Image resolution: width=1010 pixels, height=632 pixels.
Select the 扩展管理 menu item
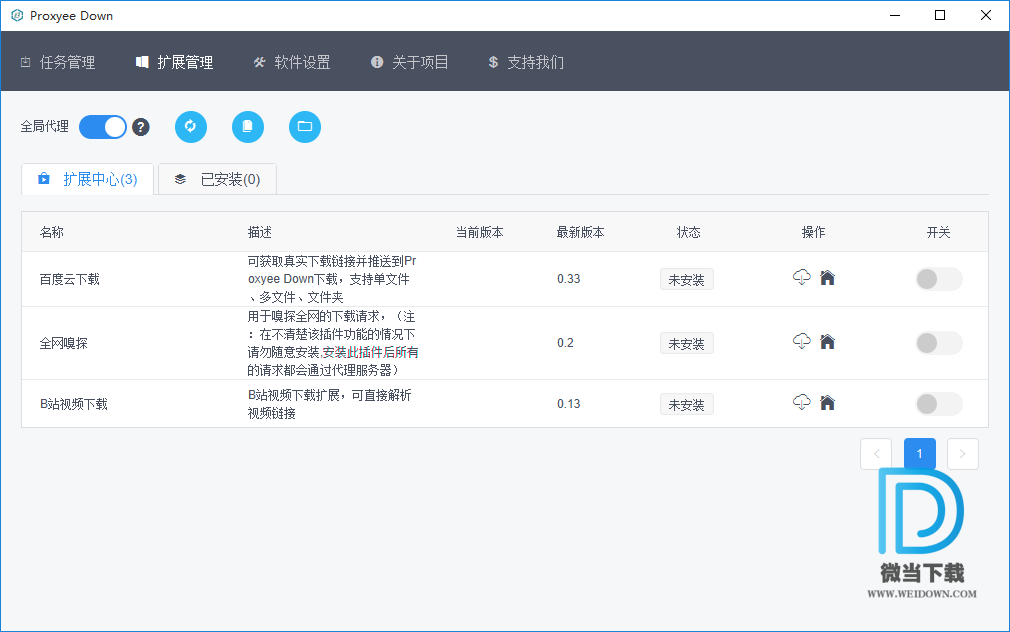click(175, 62)
